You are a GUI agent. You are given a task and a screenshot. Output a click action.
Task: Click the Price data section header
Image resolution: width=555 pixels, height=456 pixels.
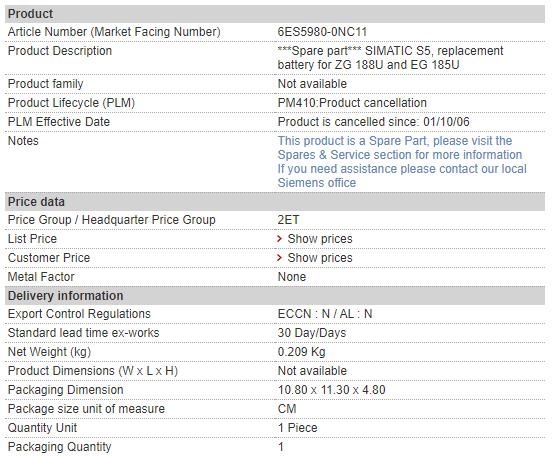[x=275, y=202]
